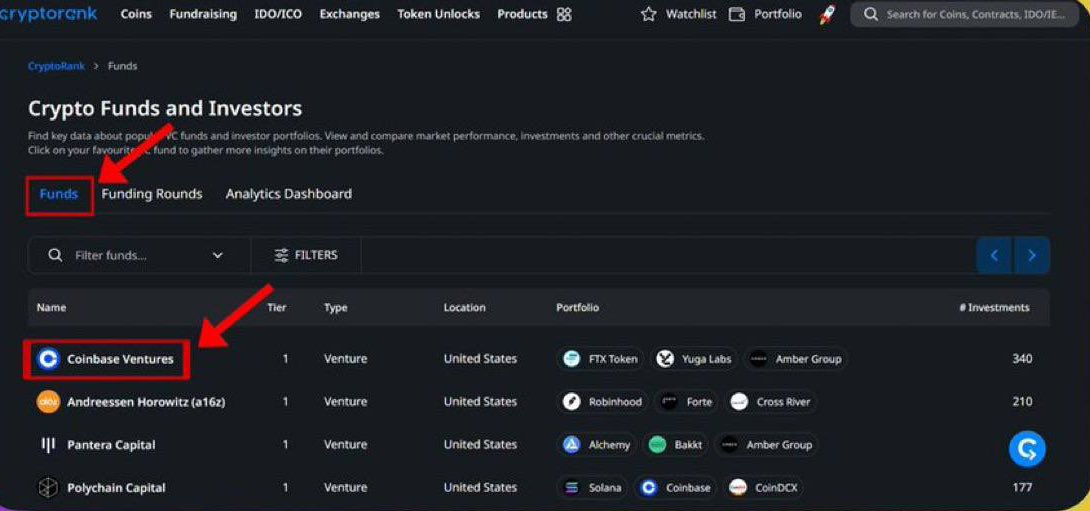
Task: Sort by the Location column header
Action: (x=464, y=307)
